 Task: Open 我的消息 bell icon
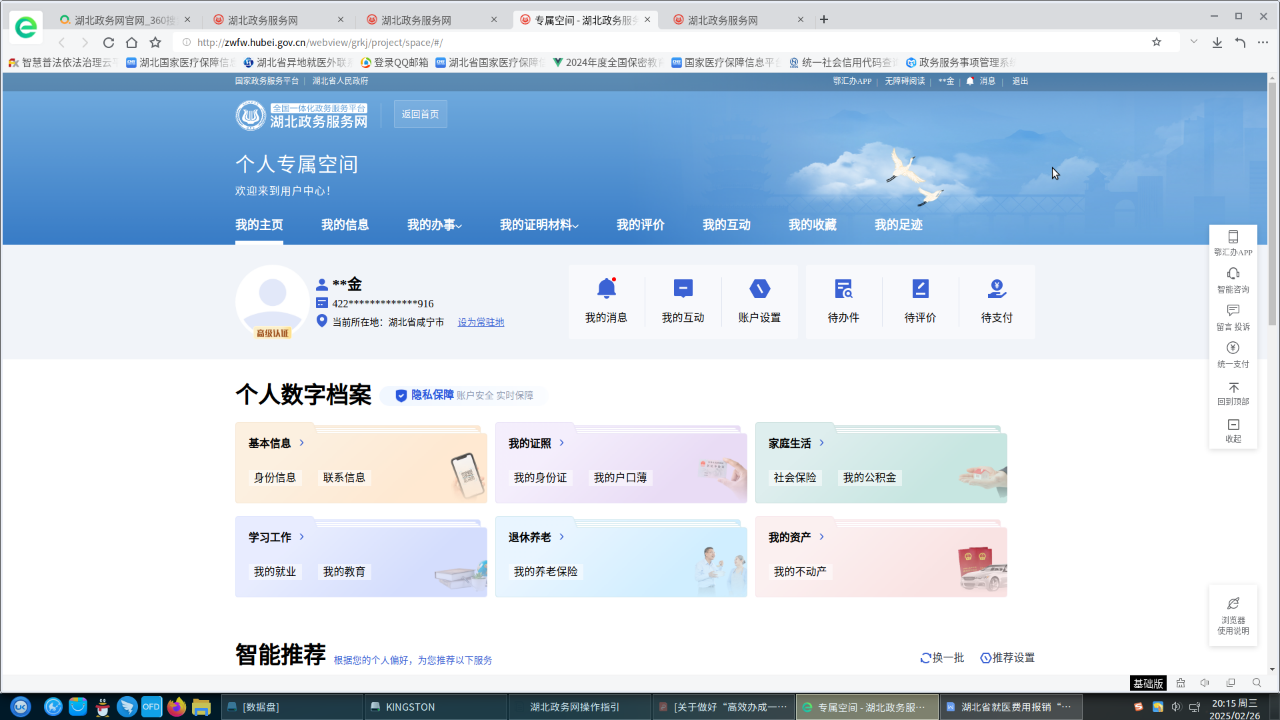(606, 289)
